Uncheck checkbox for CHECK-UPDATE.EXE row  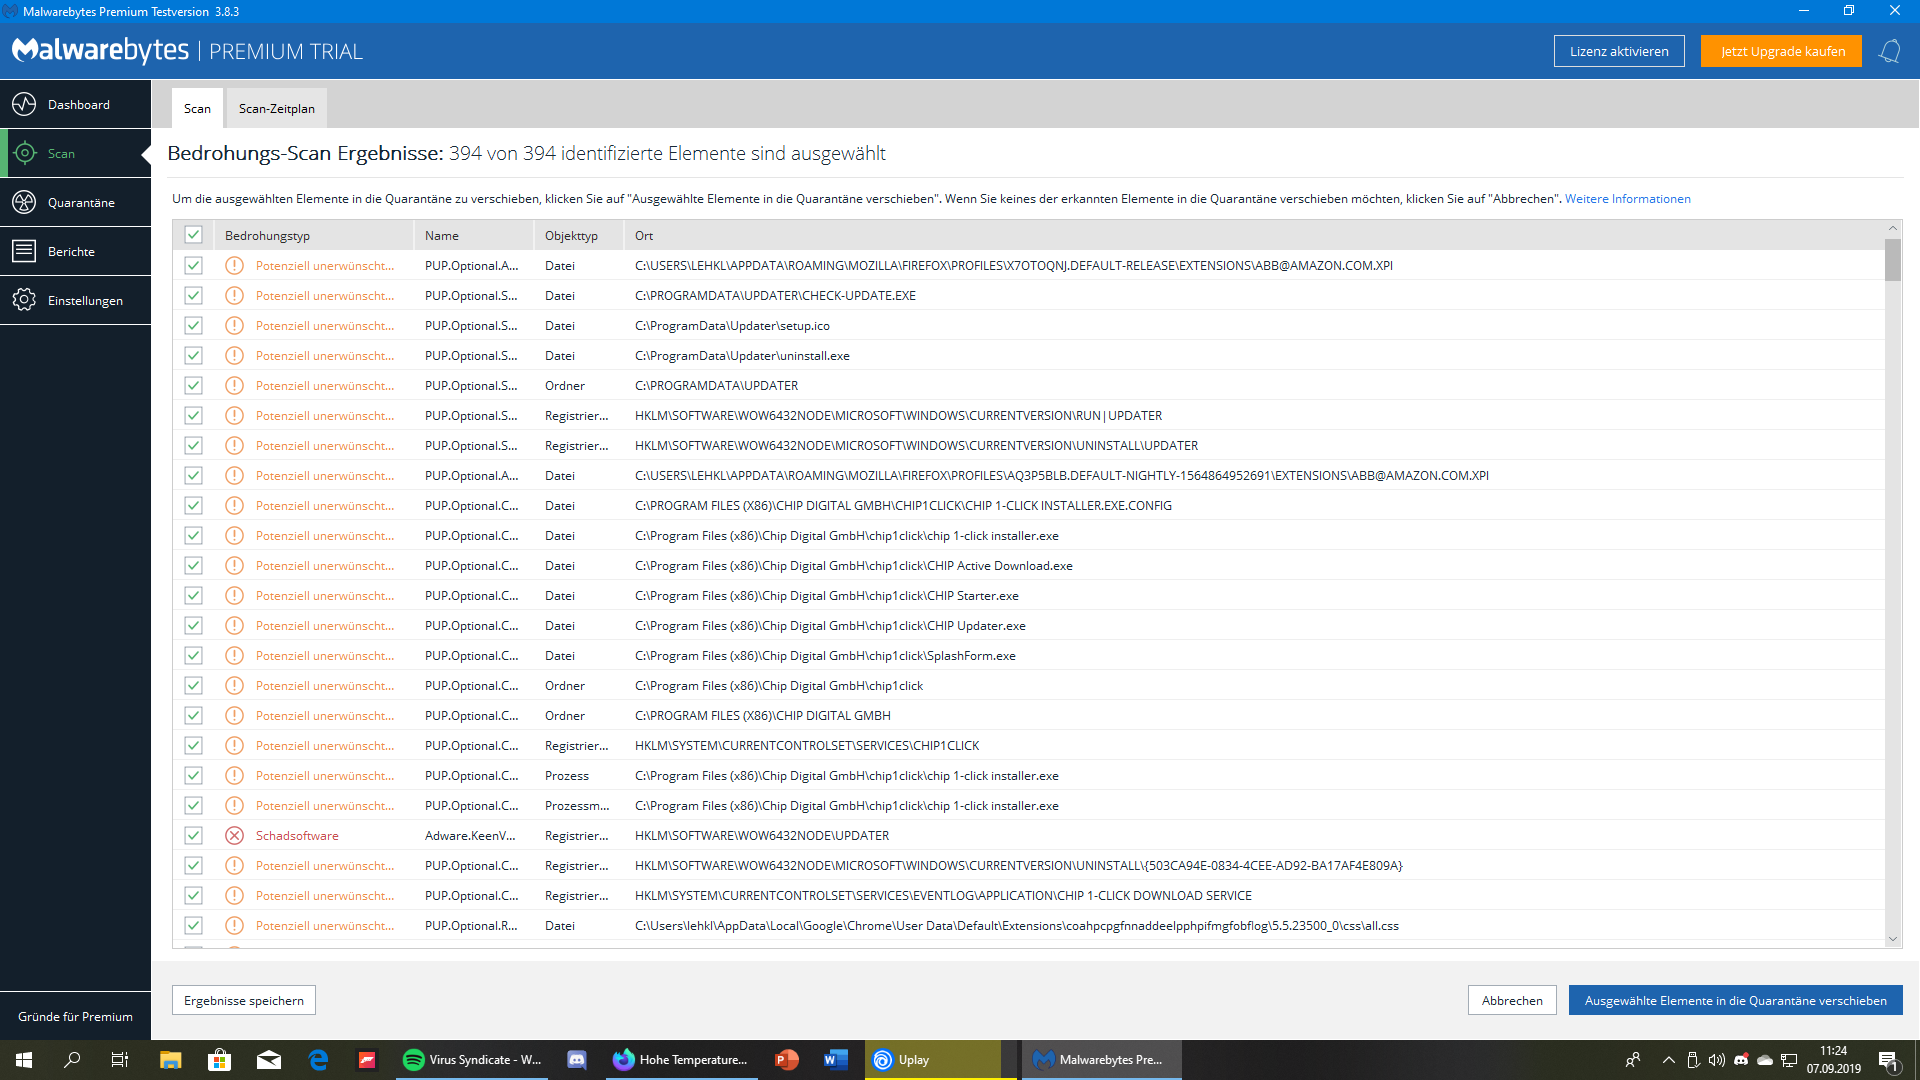pos(193,296)
